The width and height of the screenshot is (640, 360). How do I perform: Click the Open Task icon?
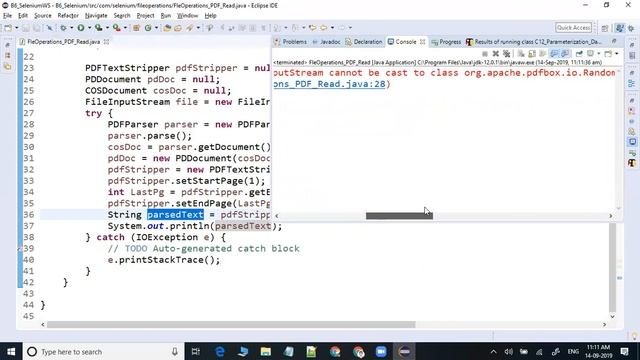pos(178,28)
